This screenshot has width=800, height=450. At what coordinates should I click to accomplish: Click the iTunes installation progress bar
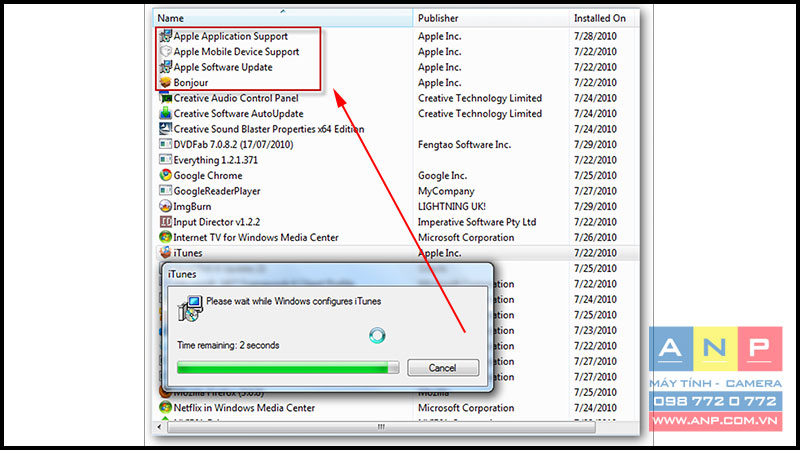[x=288, y=367]
